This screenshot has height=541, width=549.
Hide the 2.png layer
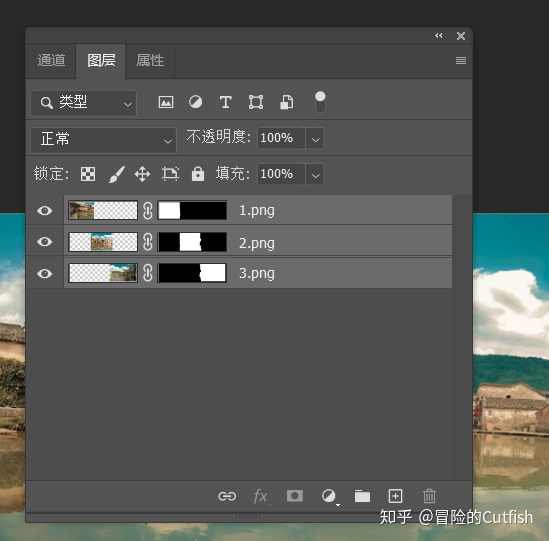44,242
